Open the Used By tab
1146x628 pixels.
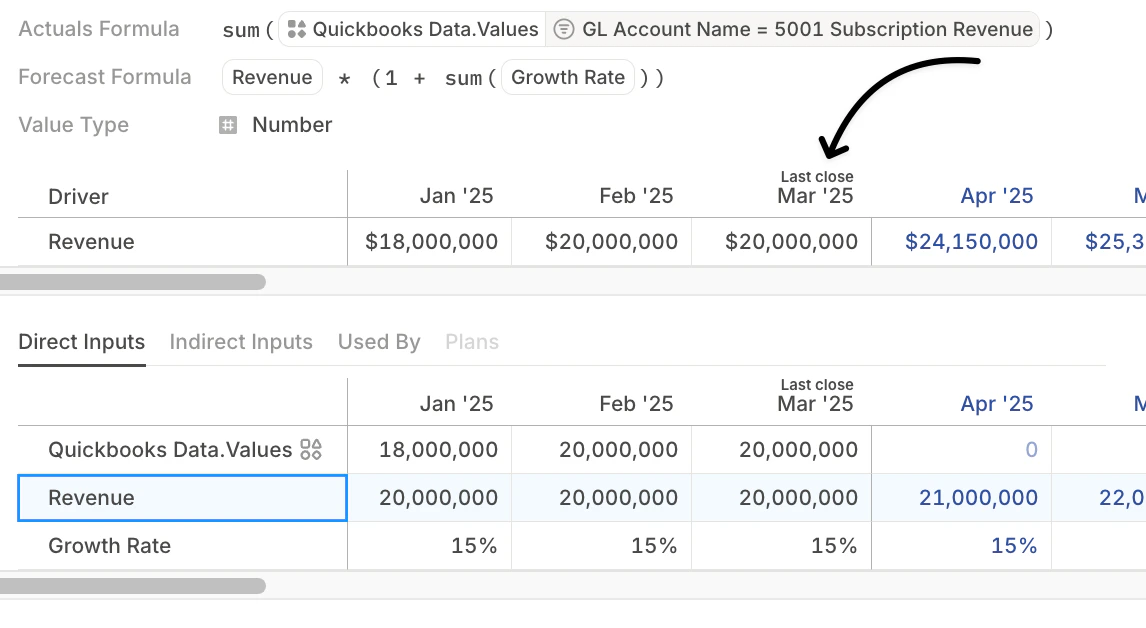[x=379, y=342]
